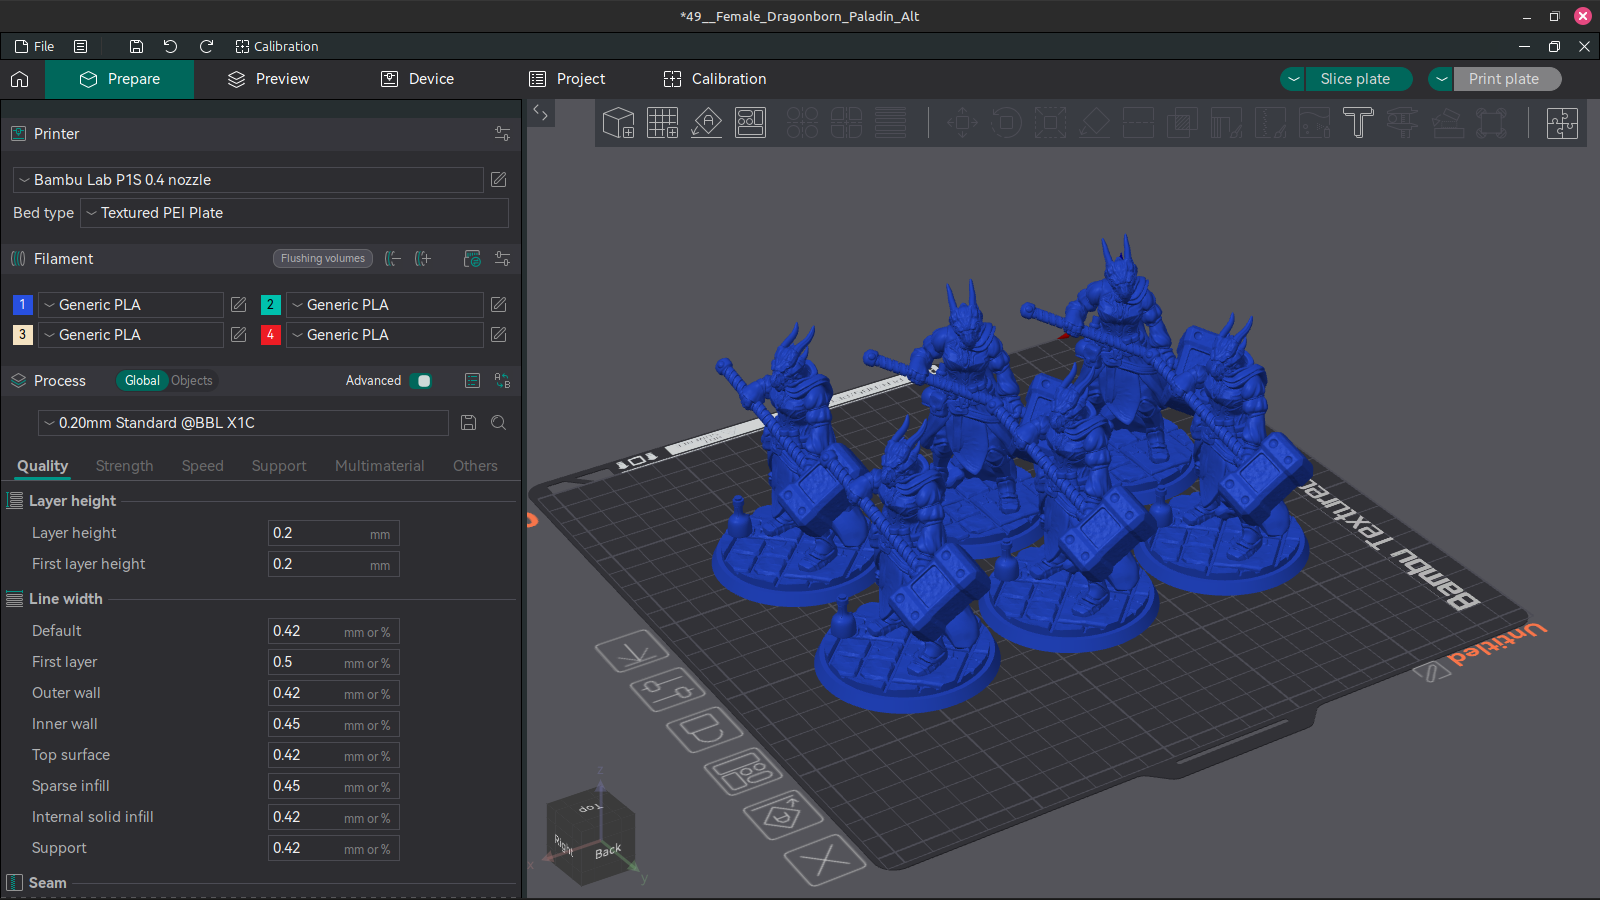Screen dimensions: 1600x900
Task: Click the Assembly view icon on toolbar right
Action: point(1562,123)
